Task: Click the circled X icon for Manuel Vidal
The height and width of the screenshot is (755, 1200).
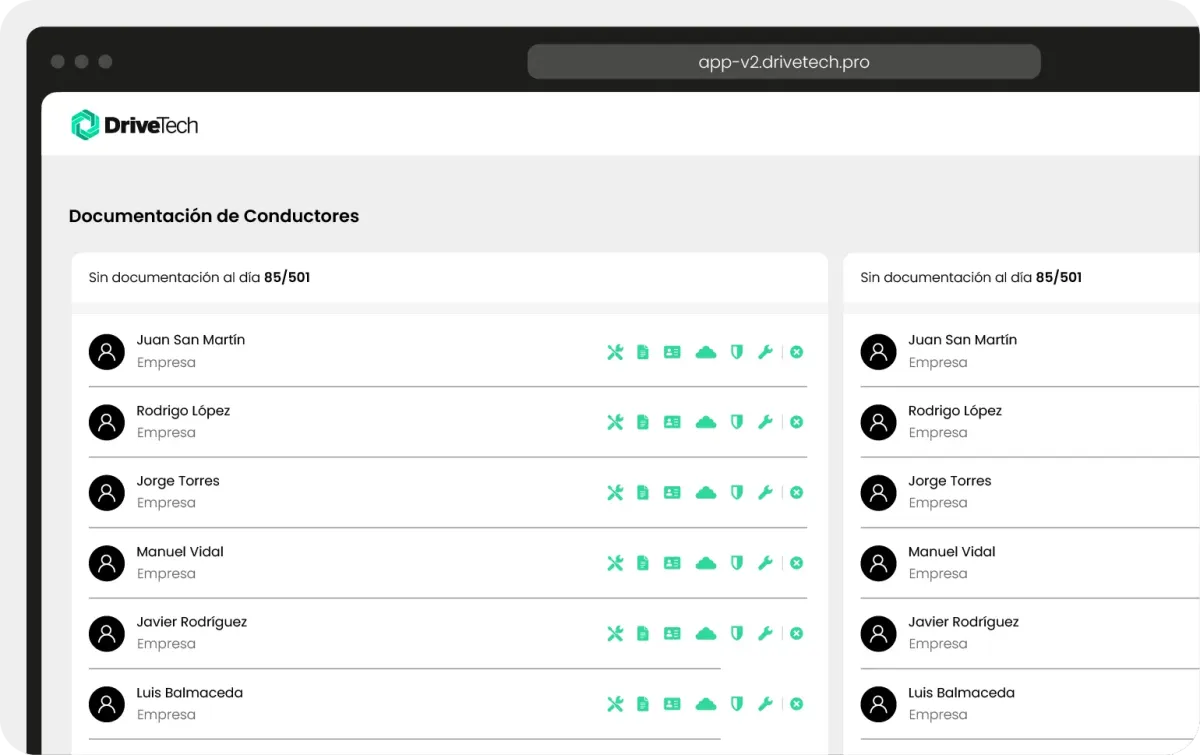Action: [797, 563]
